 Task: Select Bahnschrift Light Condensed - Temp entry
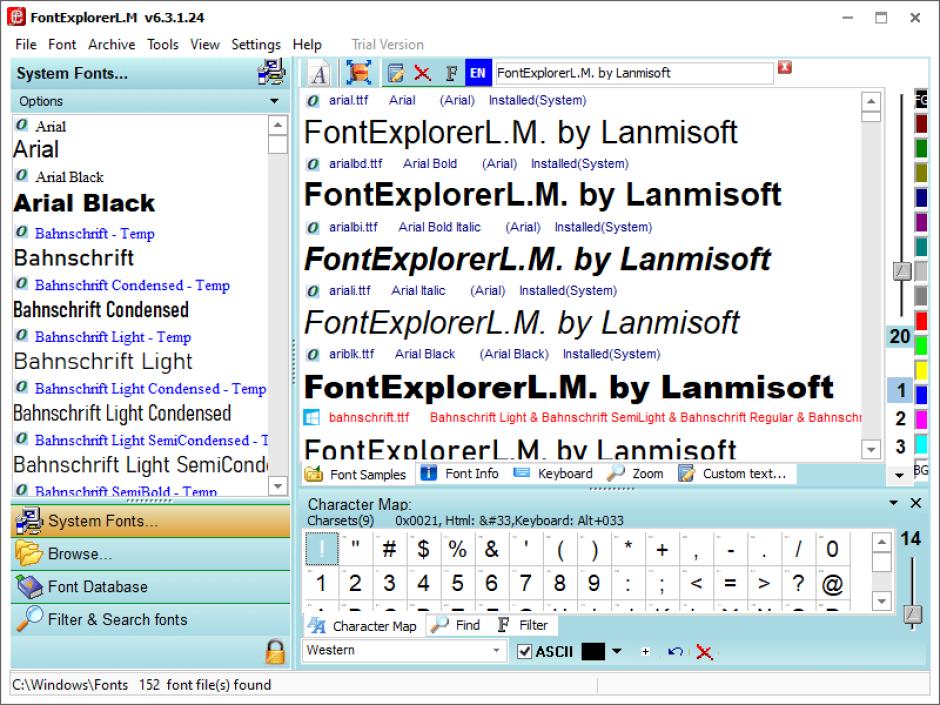pyautogui.click(x=150, y=388)
